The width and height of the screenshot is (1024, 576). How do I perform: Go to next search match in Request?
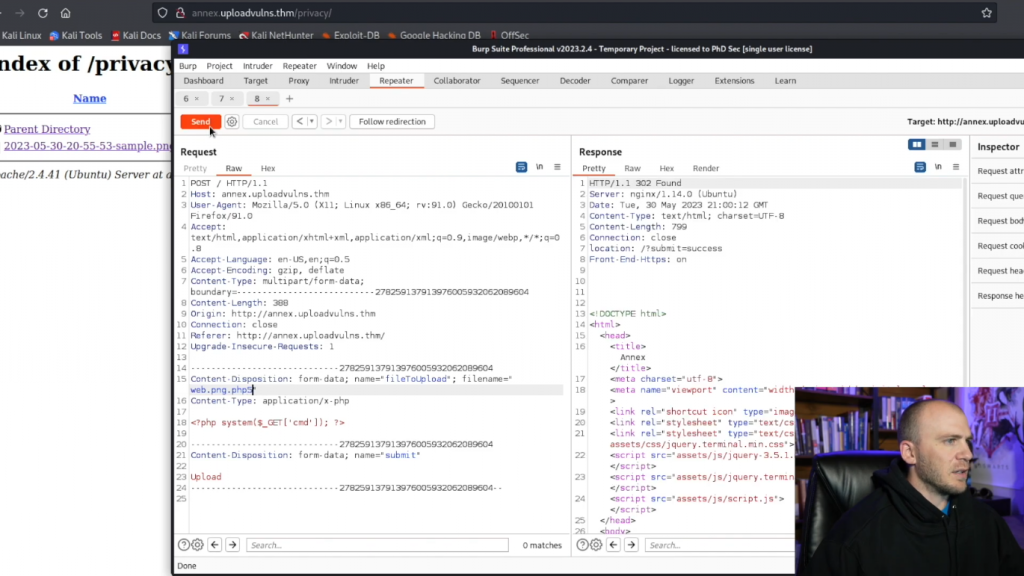[x=232, y=545]
